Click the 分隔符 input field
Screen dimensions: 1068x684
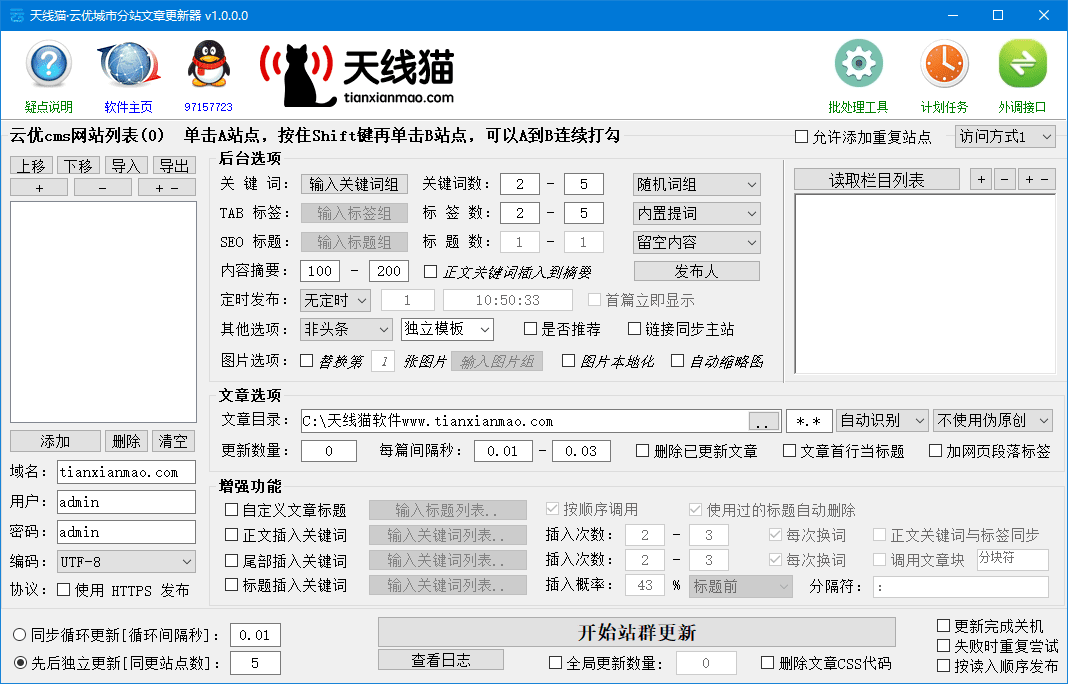click(x=961, y=587)
